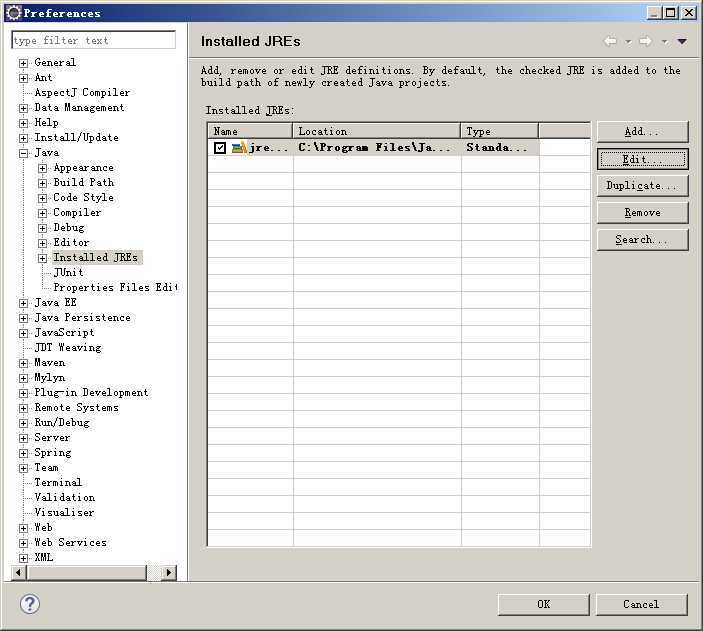The image size is (703, 631).
Task: Click the Duplicate... button
Action: tap(642, 186)
